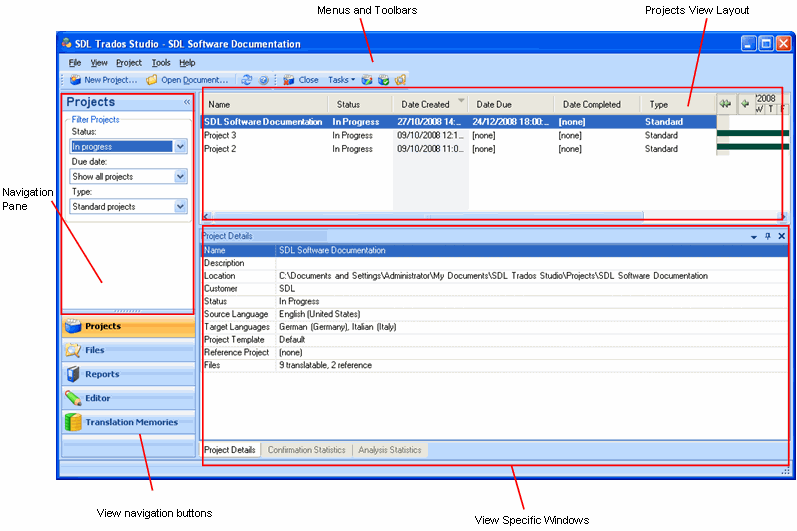Click the Open Document toolbar button
797x531 pixels.
[187, 80]
